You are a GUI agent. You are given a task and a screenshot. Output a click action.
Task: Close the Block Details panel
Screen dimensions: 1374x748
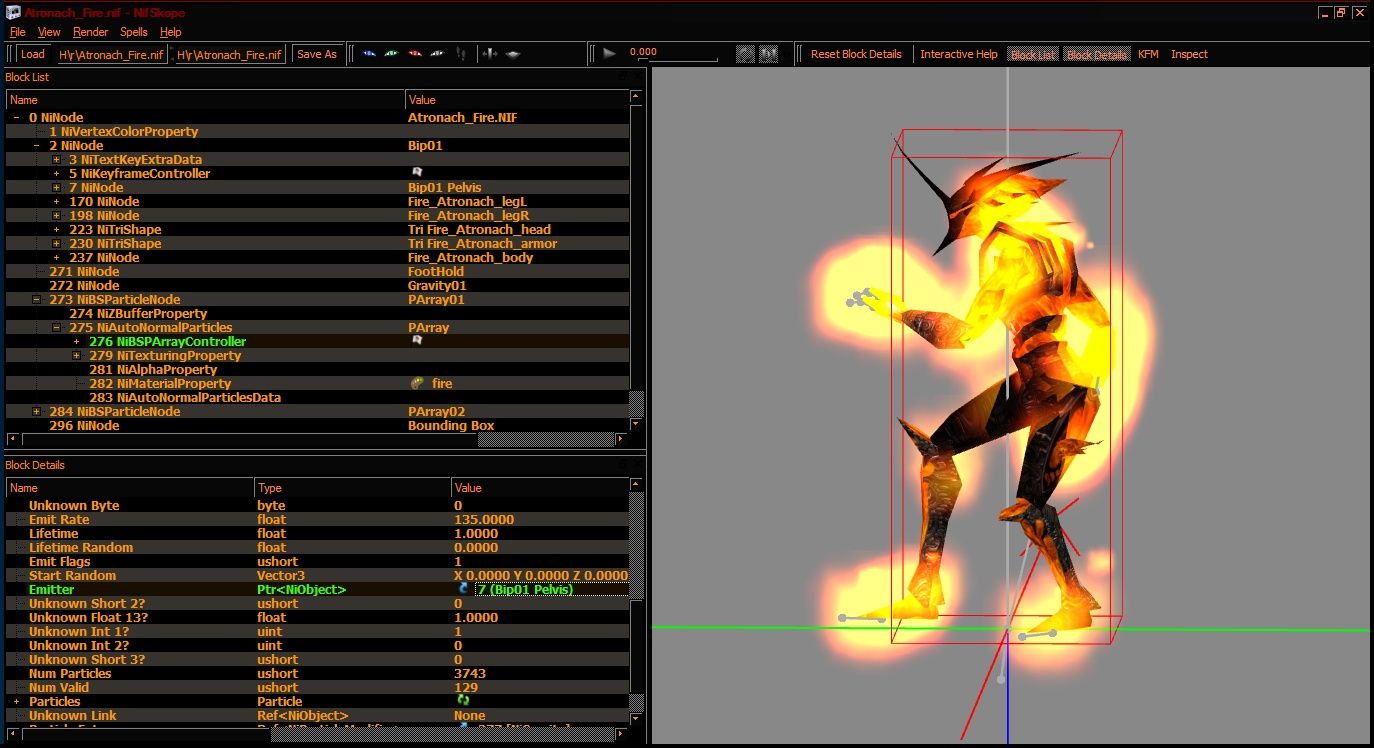pyautogui.click(x=636, y=464)
